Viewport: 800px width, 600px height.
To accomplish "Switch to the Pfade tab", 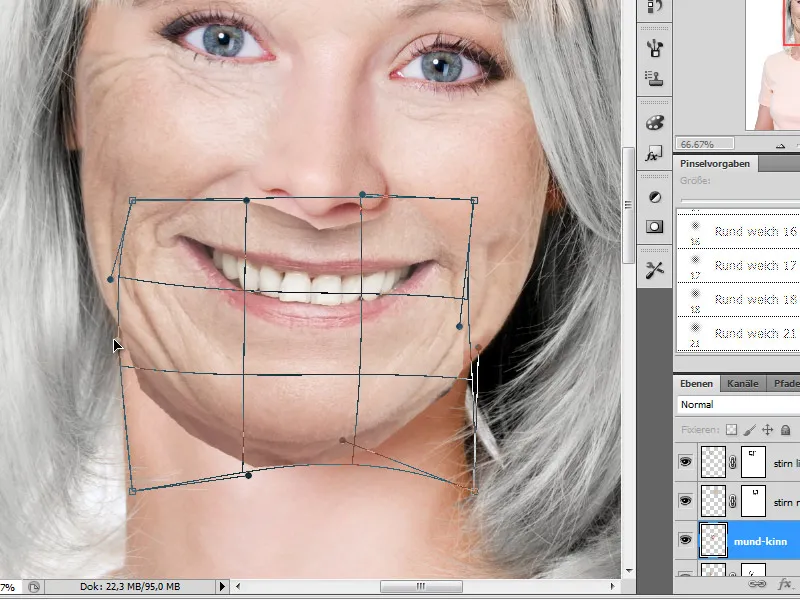I will 786,384.
